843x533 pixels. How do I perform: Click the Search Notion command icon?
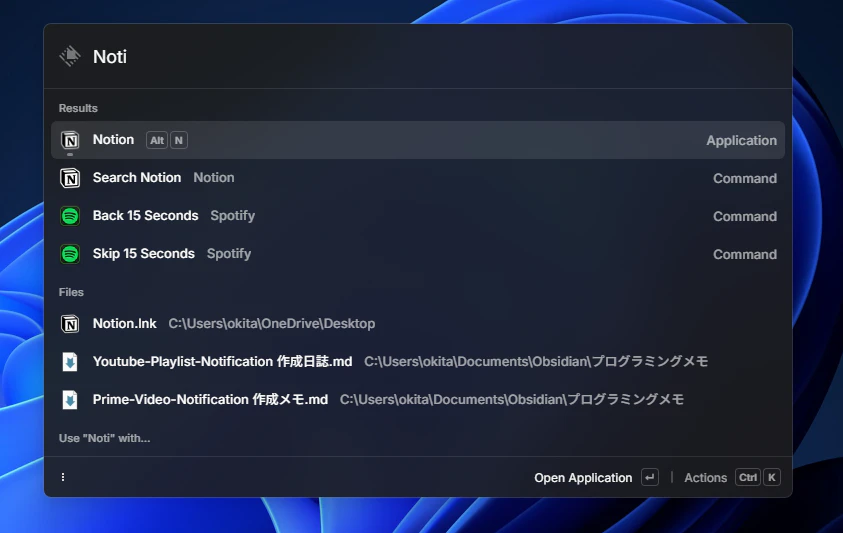(70, 178)
